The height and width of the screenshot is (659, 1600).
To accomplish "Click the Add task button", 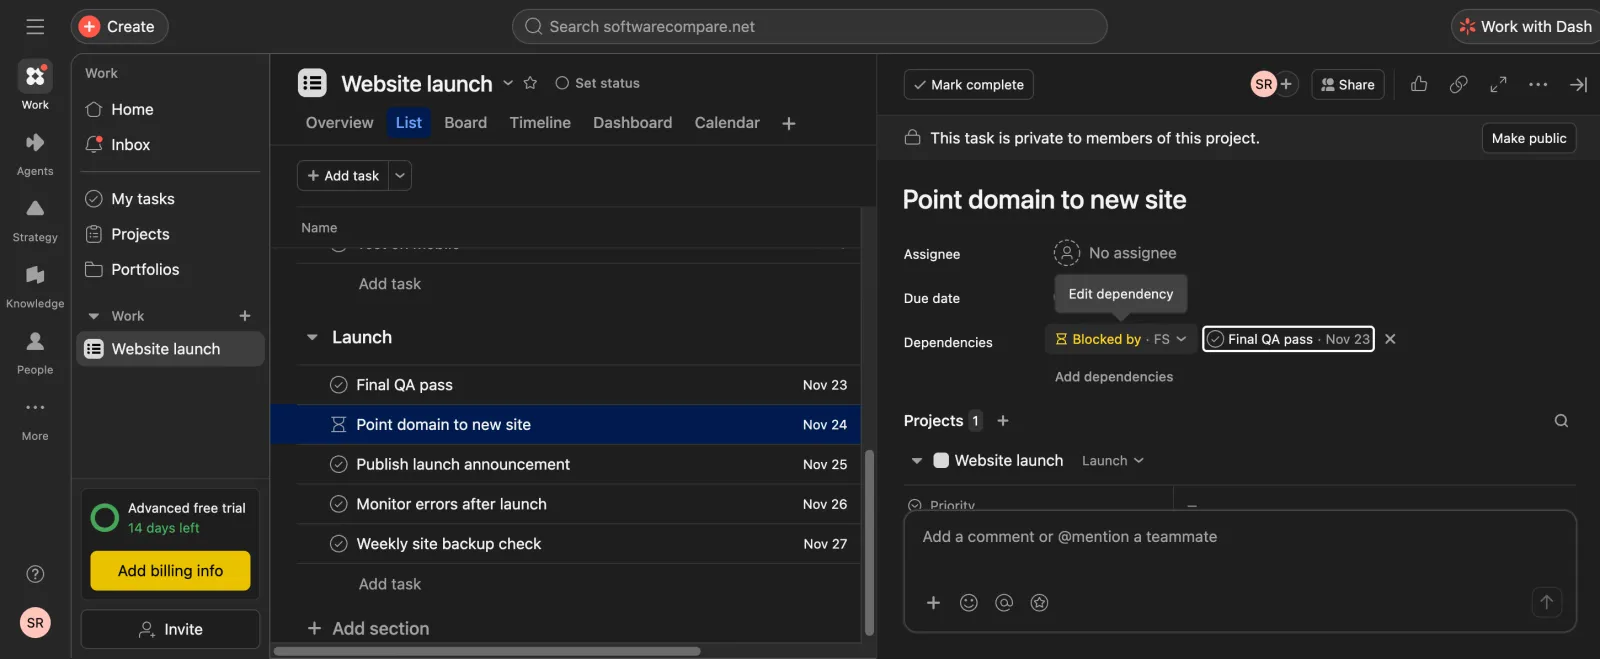I will pos(343,176).
